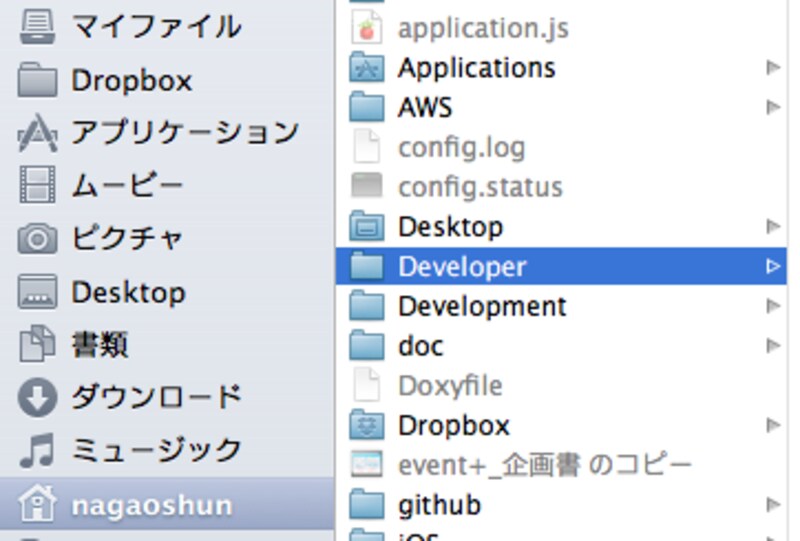Click the config.status file icon

point(366,186)
